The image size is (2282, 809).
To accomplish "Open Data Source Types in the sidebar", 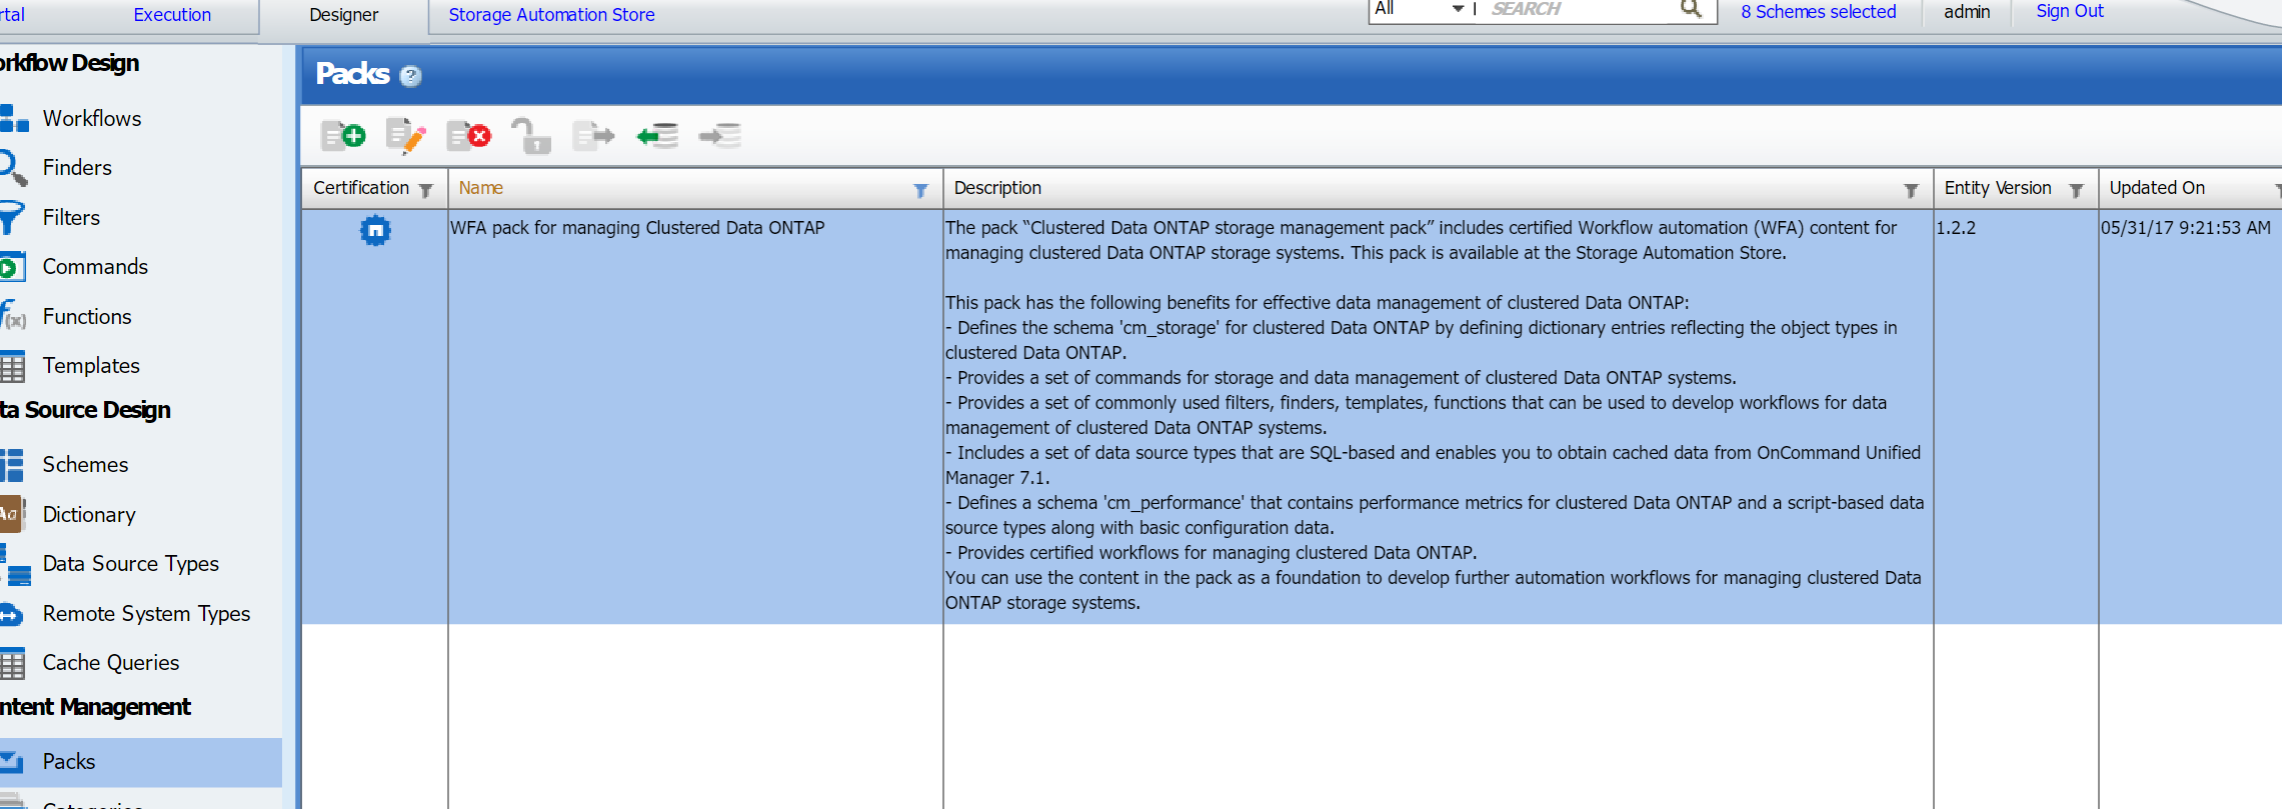I will coord(130,564).
